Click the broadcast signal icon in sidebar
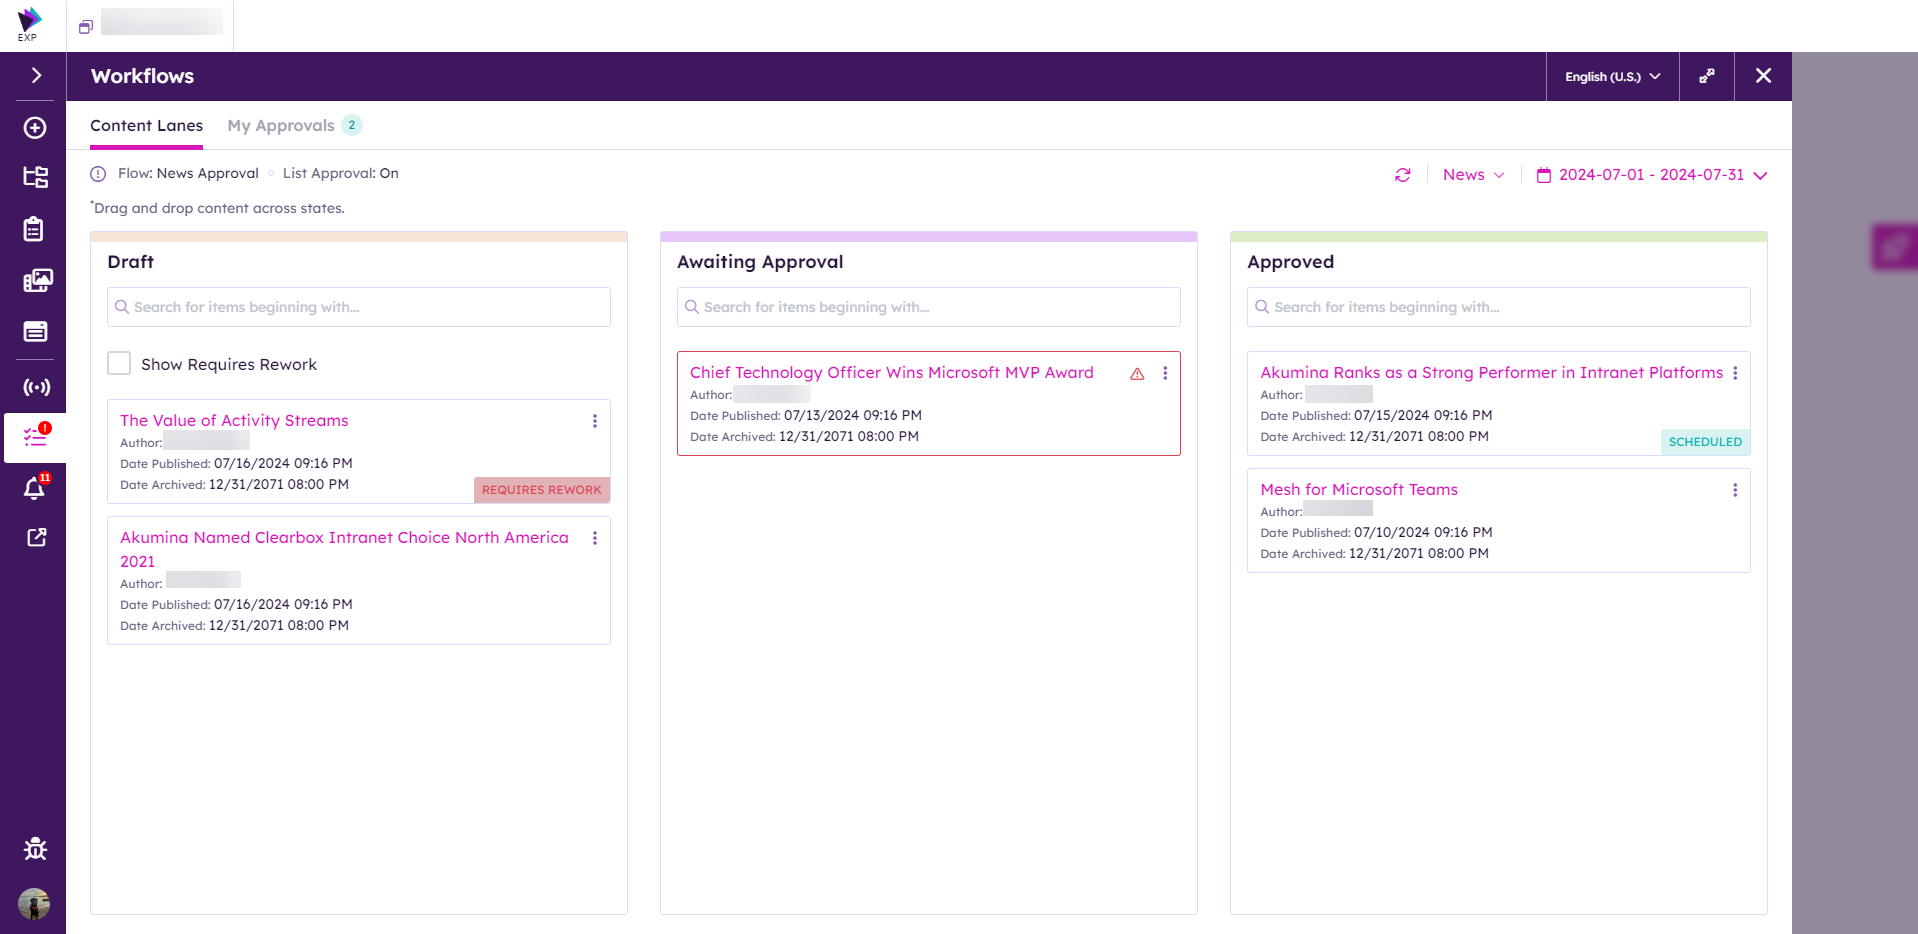This screenshot has width=1918, height=934. tap(36, 387)
